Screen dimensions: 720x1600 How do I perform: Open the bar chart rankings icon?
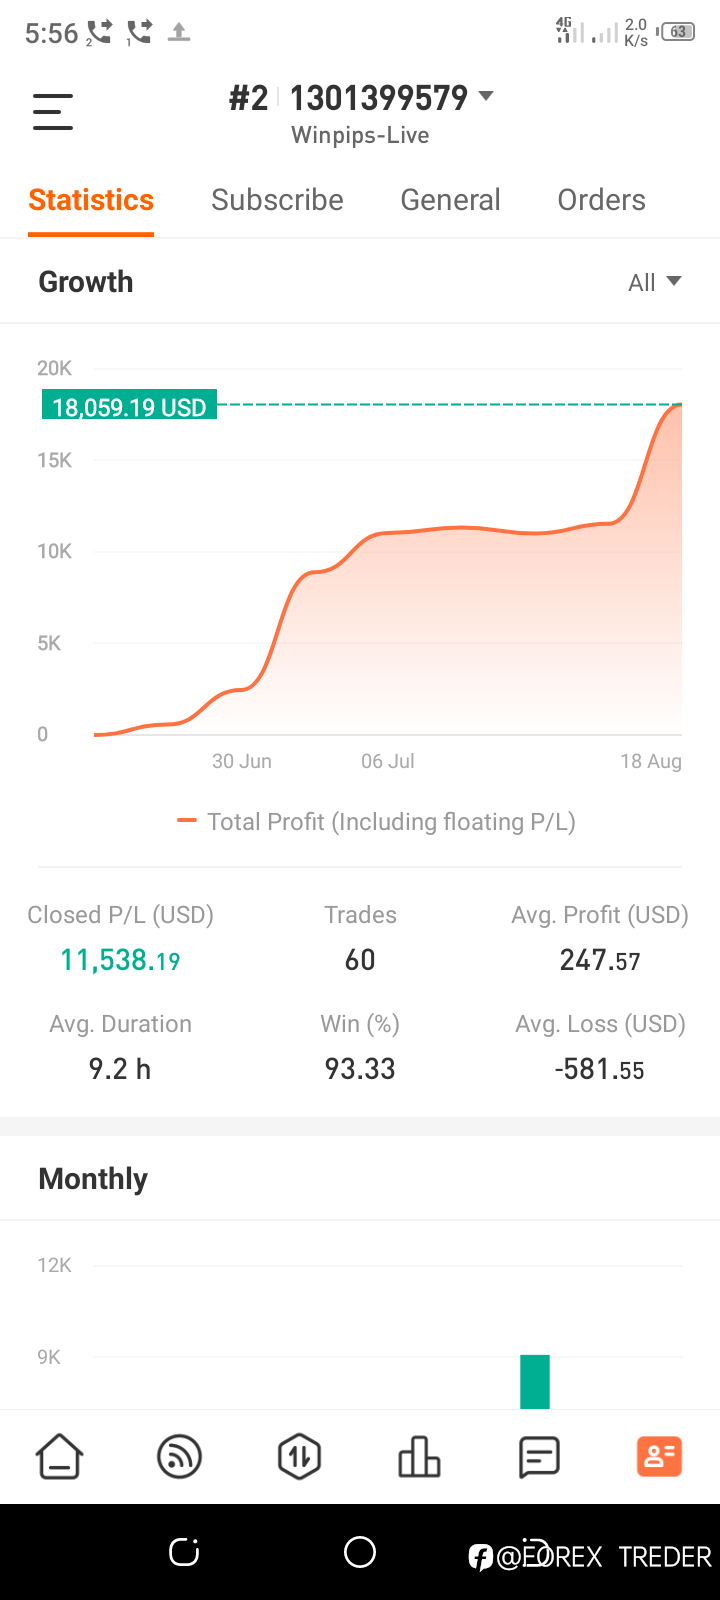pos(419,1456)
